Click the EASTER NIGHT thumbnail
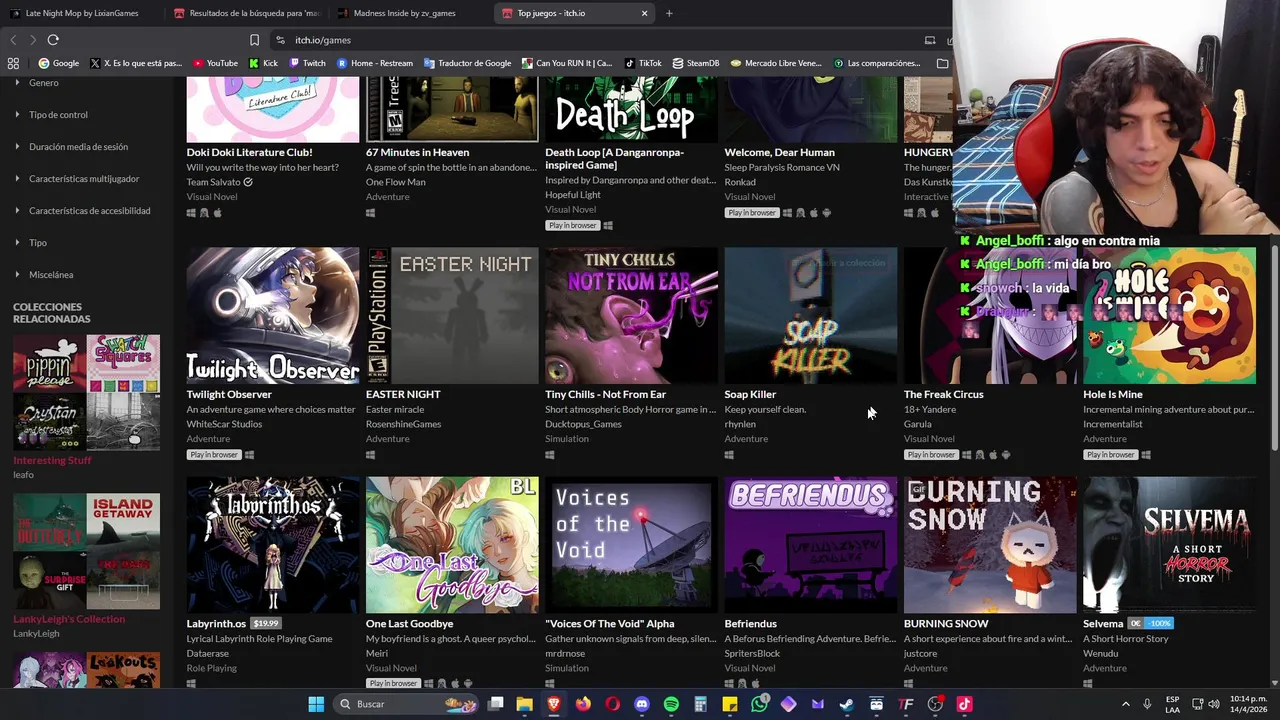Screen dimensions: 1280x720 (452, 316)
